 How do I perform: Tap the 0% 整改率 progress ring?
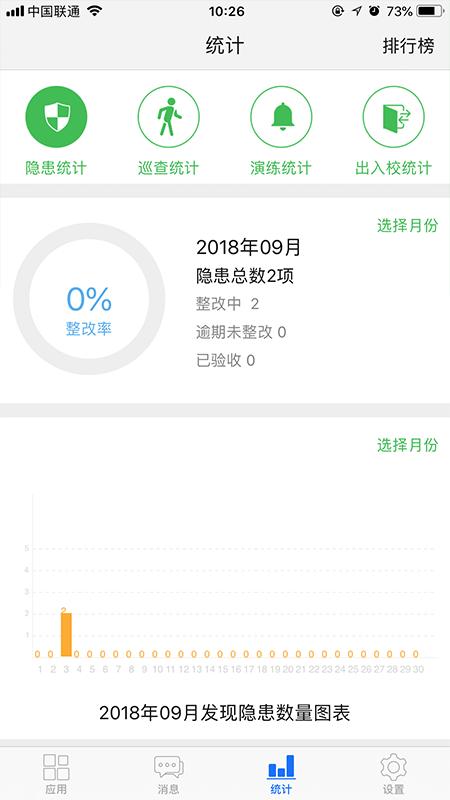[89, 299]
